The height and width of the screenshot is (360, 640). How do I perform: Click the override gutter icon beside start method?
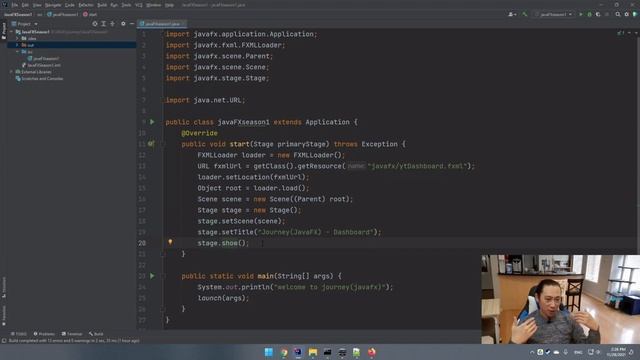coord(151,144)
